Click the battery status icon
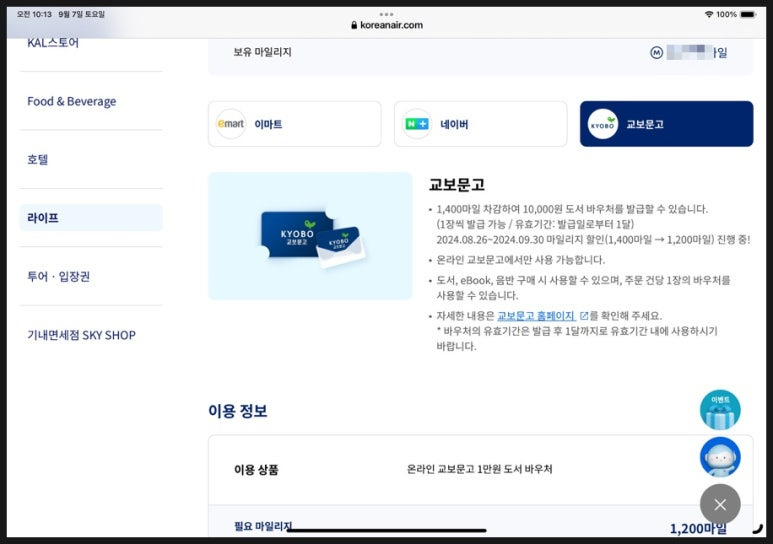The height and width of the screenshot is (544, 773). 748,14
